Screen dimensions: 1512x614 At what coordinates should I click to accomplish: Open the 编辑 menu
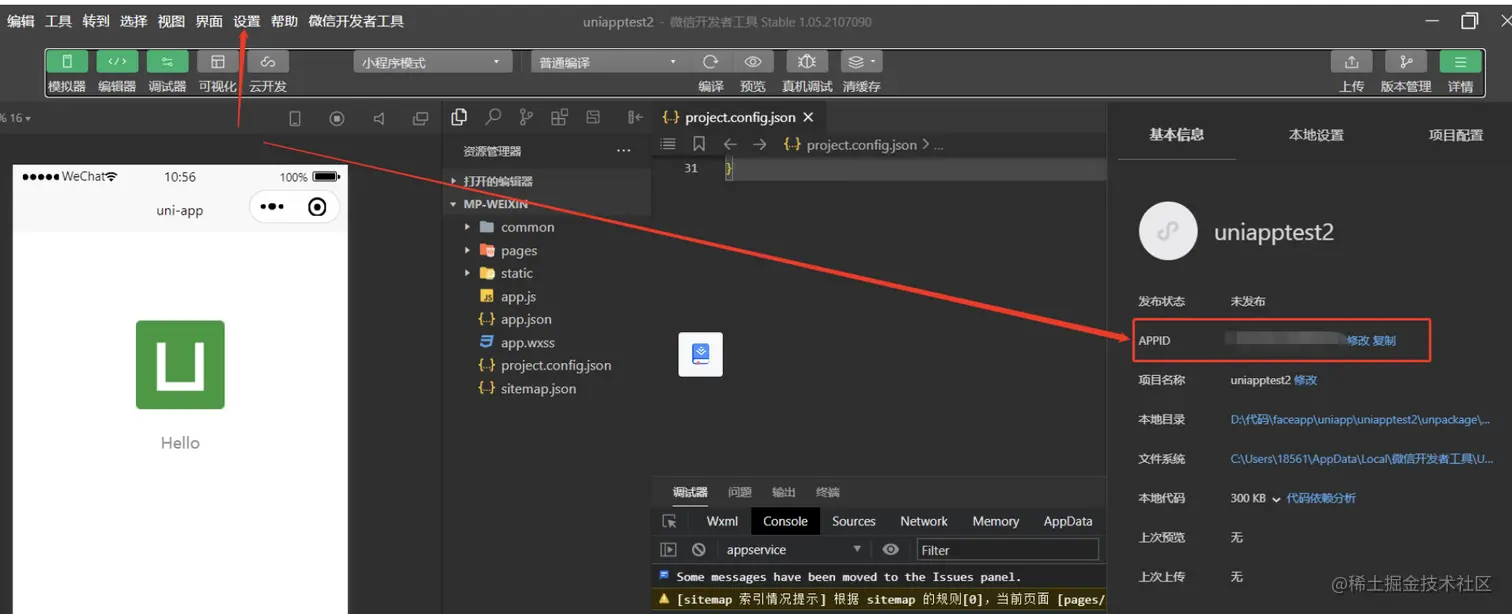pyautogui.click(x=21, y=21)
